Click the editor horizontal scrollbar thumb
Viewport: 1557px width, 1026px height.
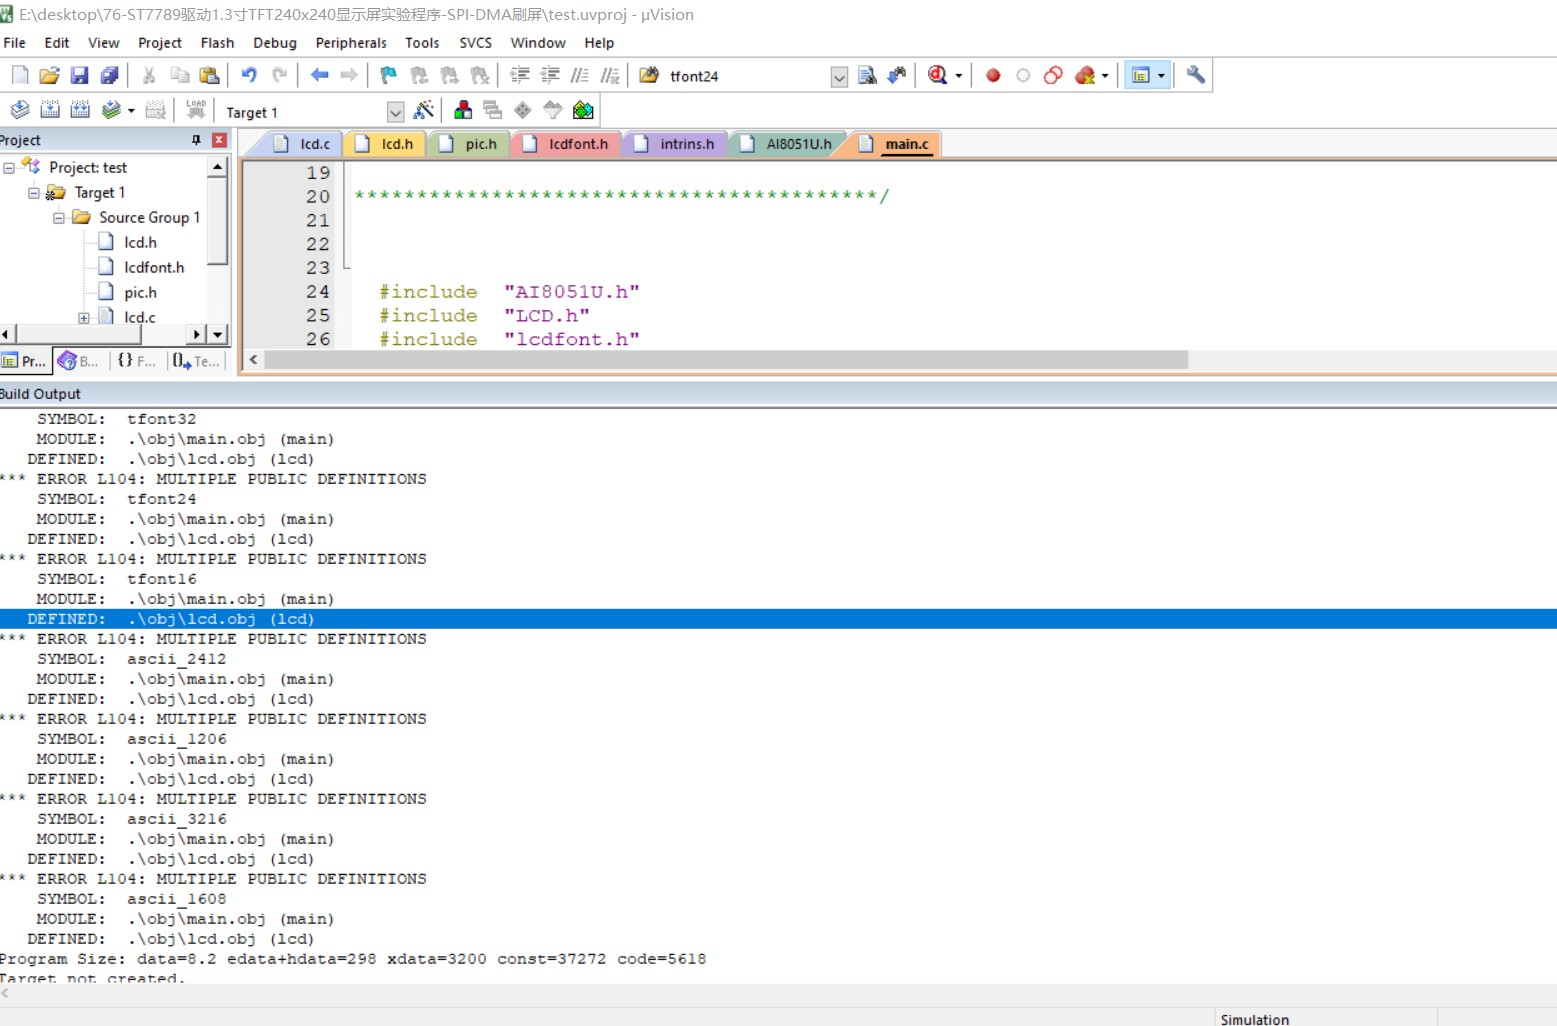tap(726, 360)
